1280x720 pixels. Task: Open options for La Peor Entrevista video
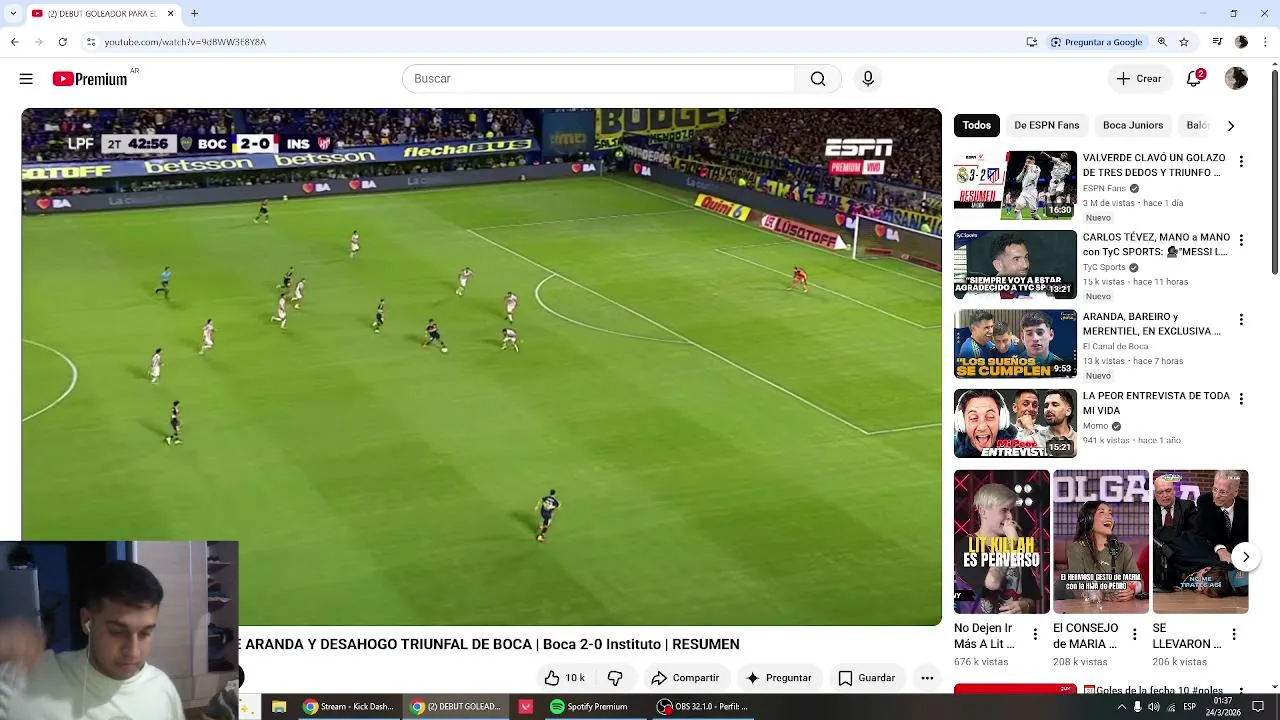pos(1241,399)
